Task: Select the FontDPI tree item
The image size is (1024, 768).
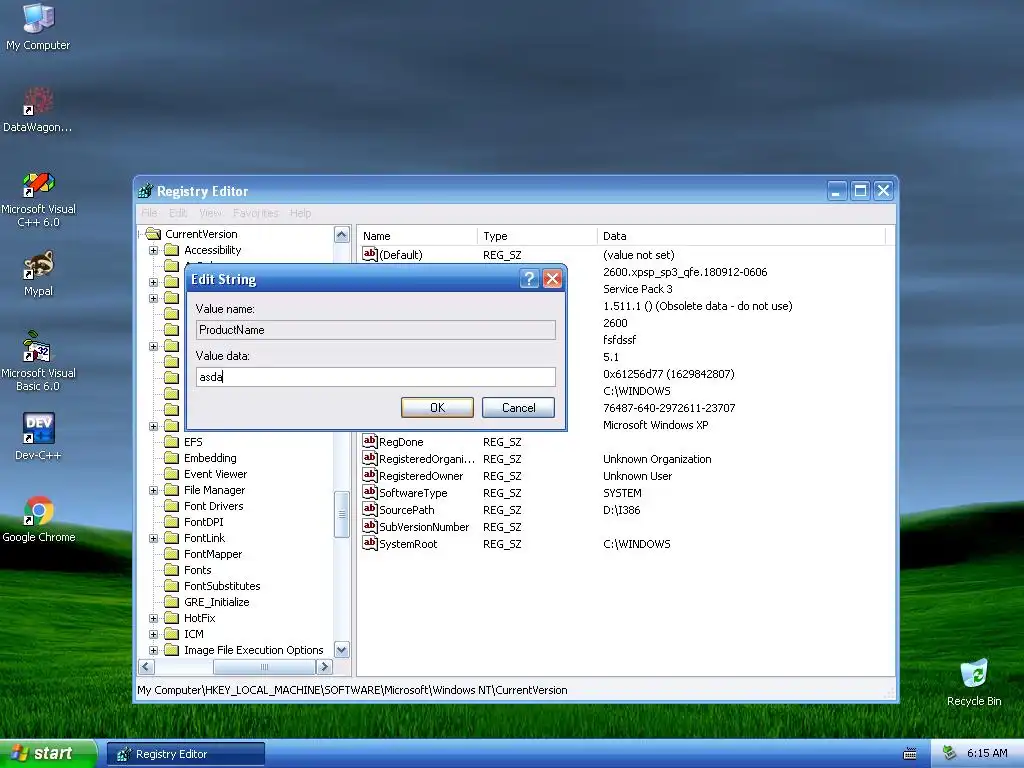Action: [204, 522]
